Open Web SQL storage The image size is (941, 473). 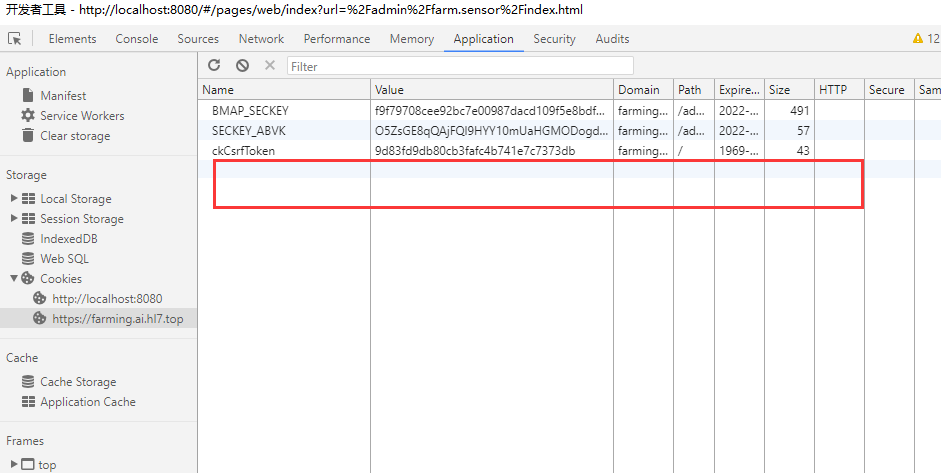pyautogui.click(x=64, y=259)
